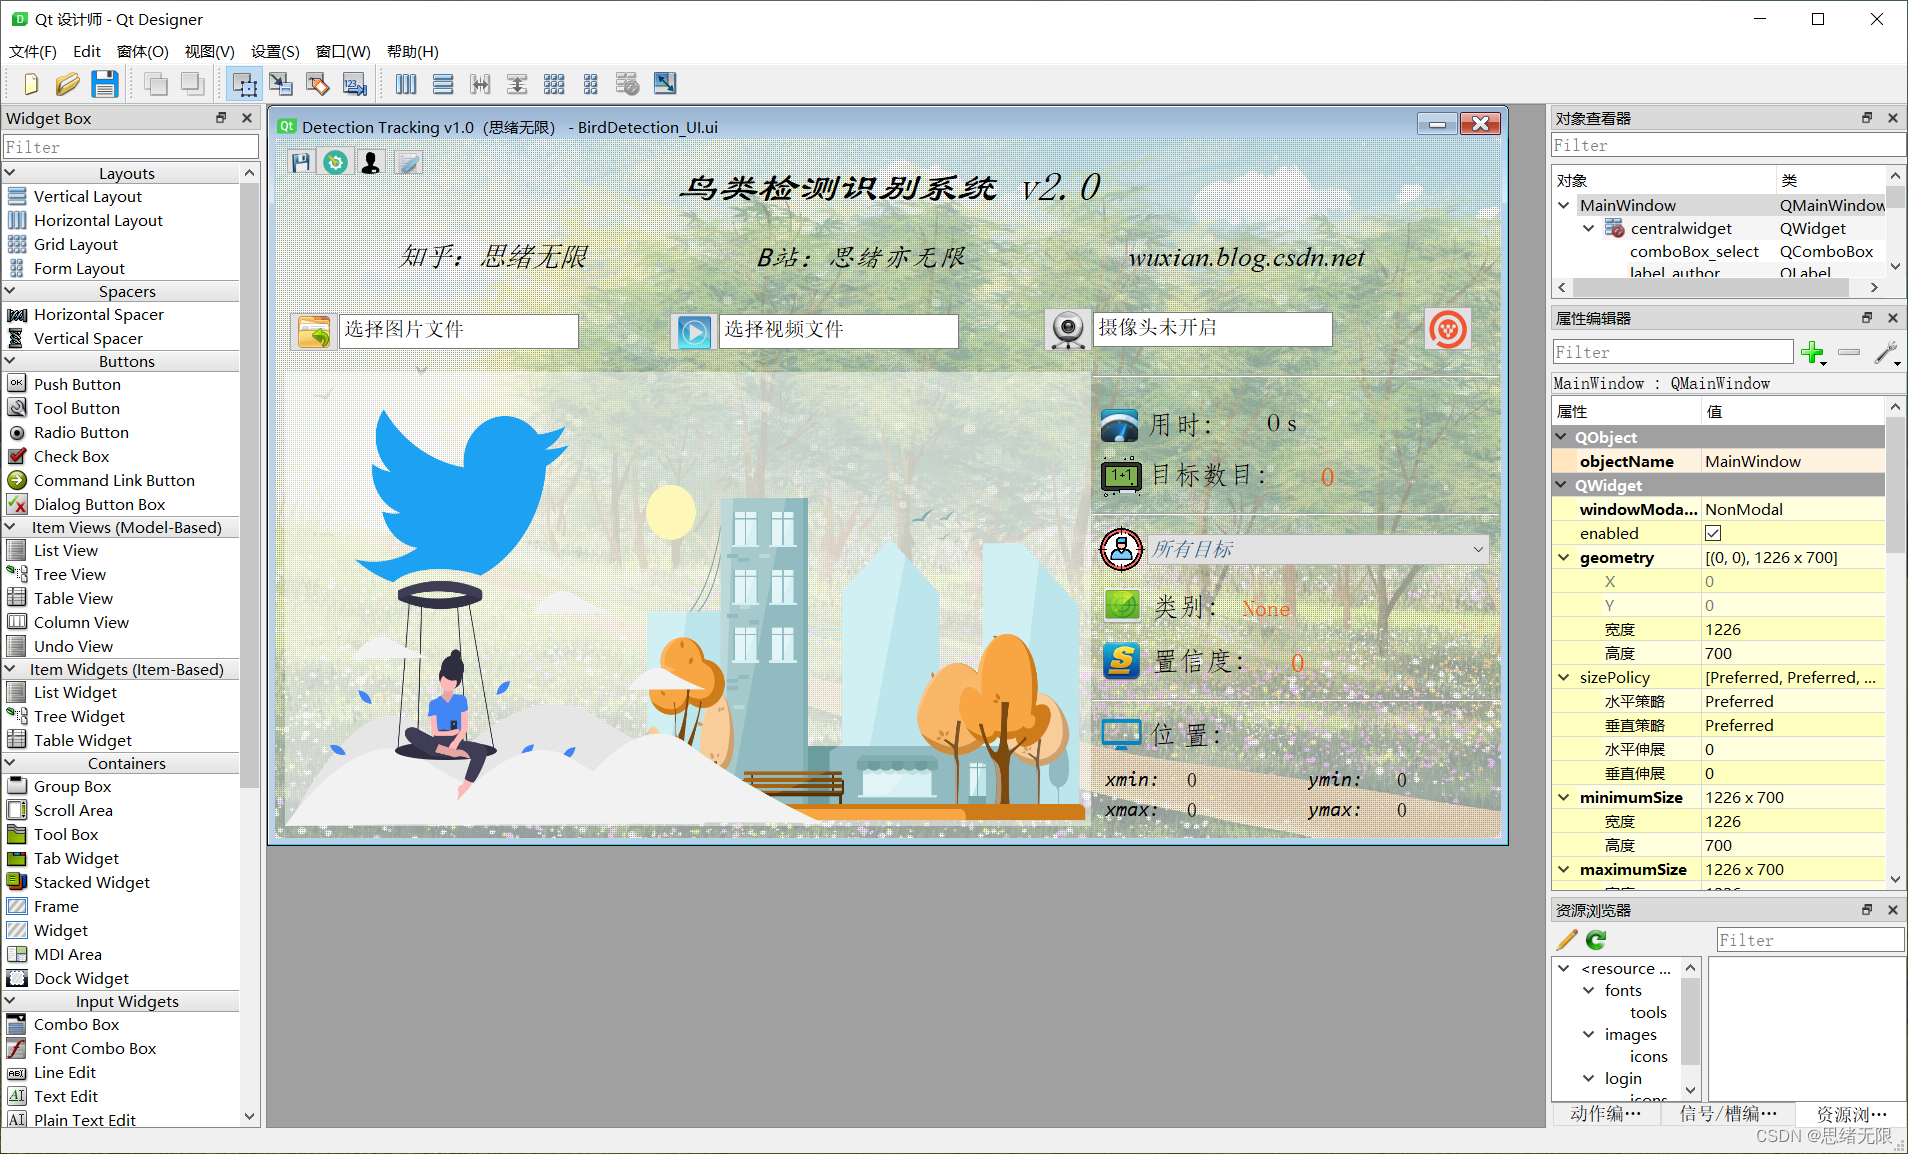Select Tool Button in Widget Box
This screenshot has width=1908, height=1154.
point(77,408)
